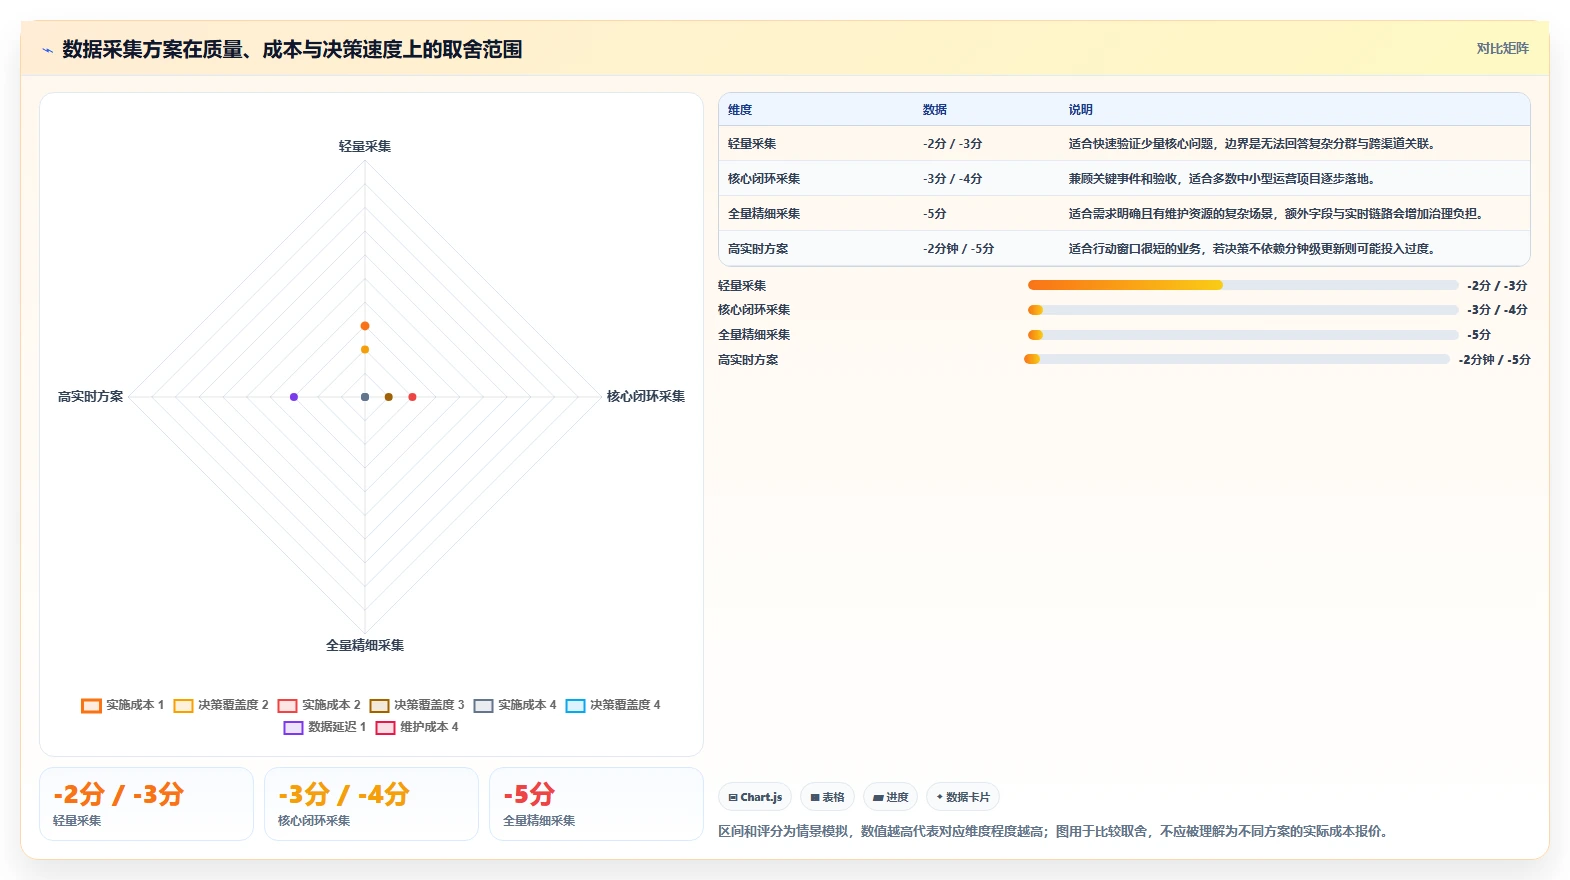Toggle the 实施成本 4 legend swatch
The height and width of the screenshot is (880, 1570).
pyautogui.click(x=484, y=706)
